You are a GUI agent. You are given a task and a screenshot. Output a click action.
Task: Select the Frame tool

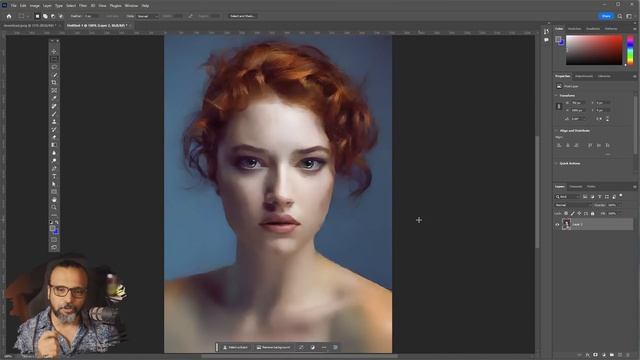(54, 91)
